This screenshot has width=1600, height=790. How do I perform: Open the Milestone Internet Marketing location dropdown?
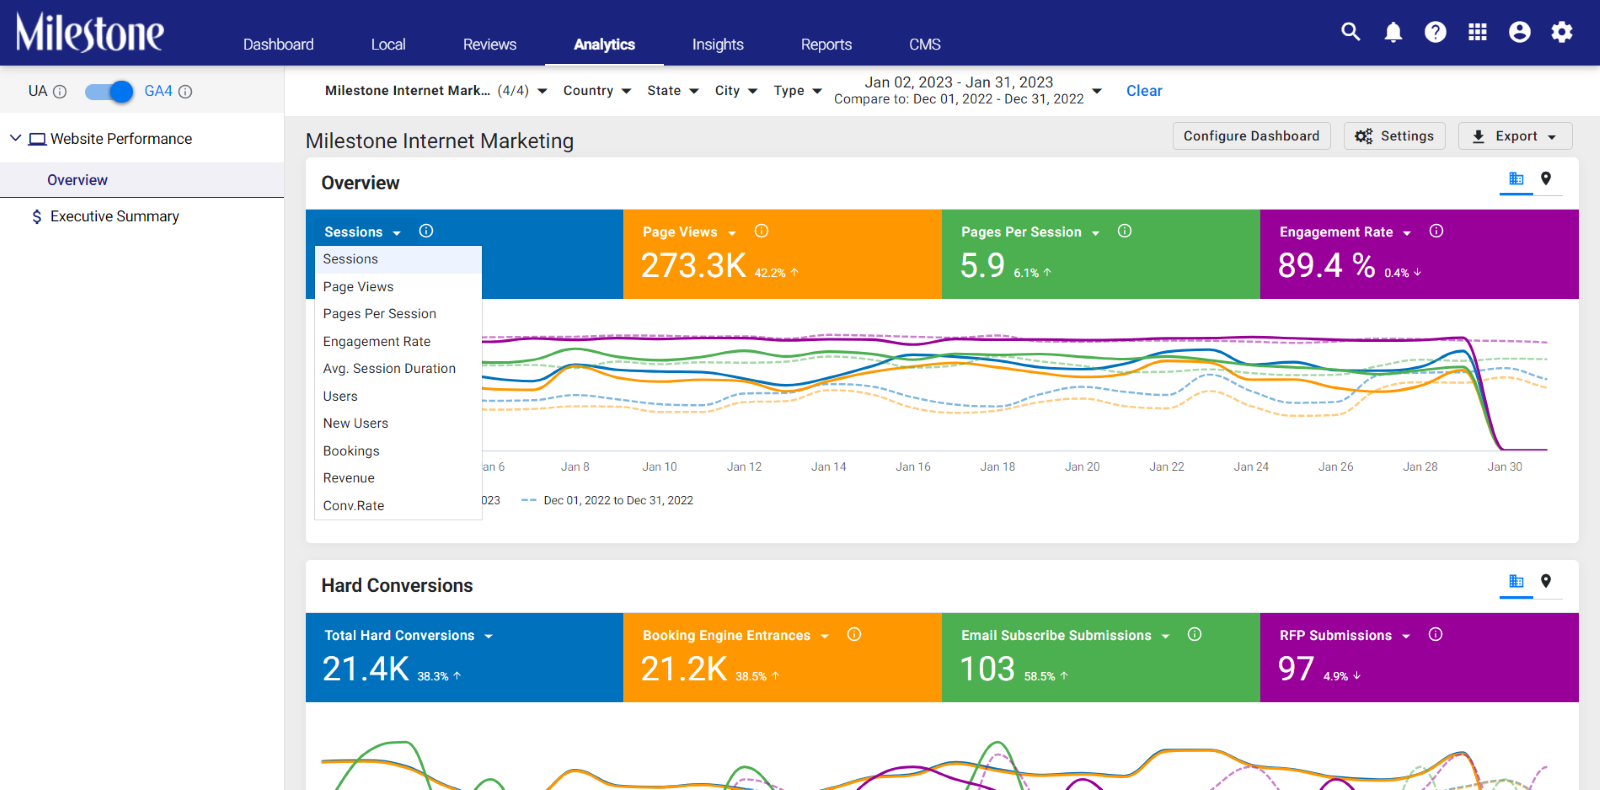click(x=436, y=91)
